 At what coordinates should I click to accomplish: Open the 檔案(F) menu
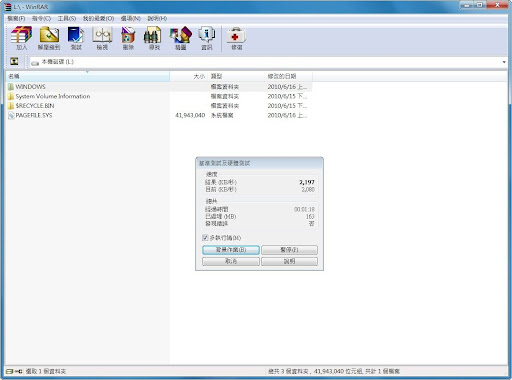pyautogui.click(x=16, y=18)
